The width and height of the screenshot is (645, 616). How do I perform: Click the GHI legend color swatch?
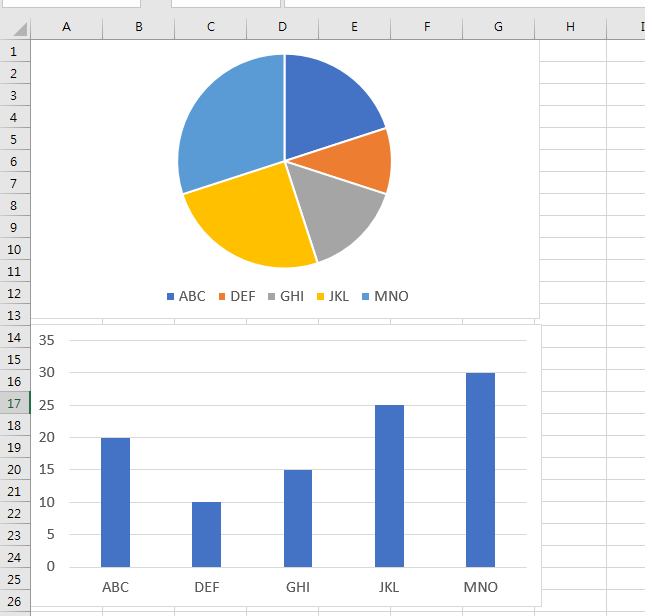click(x=271, y=296)
